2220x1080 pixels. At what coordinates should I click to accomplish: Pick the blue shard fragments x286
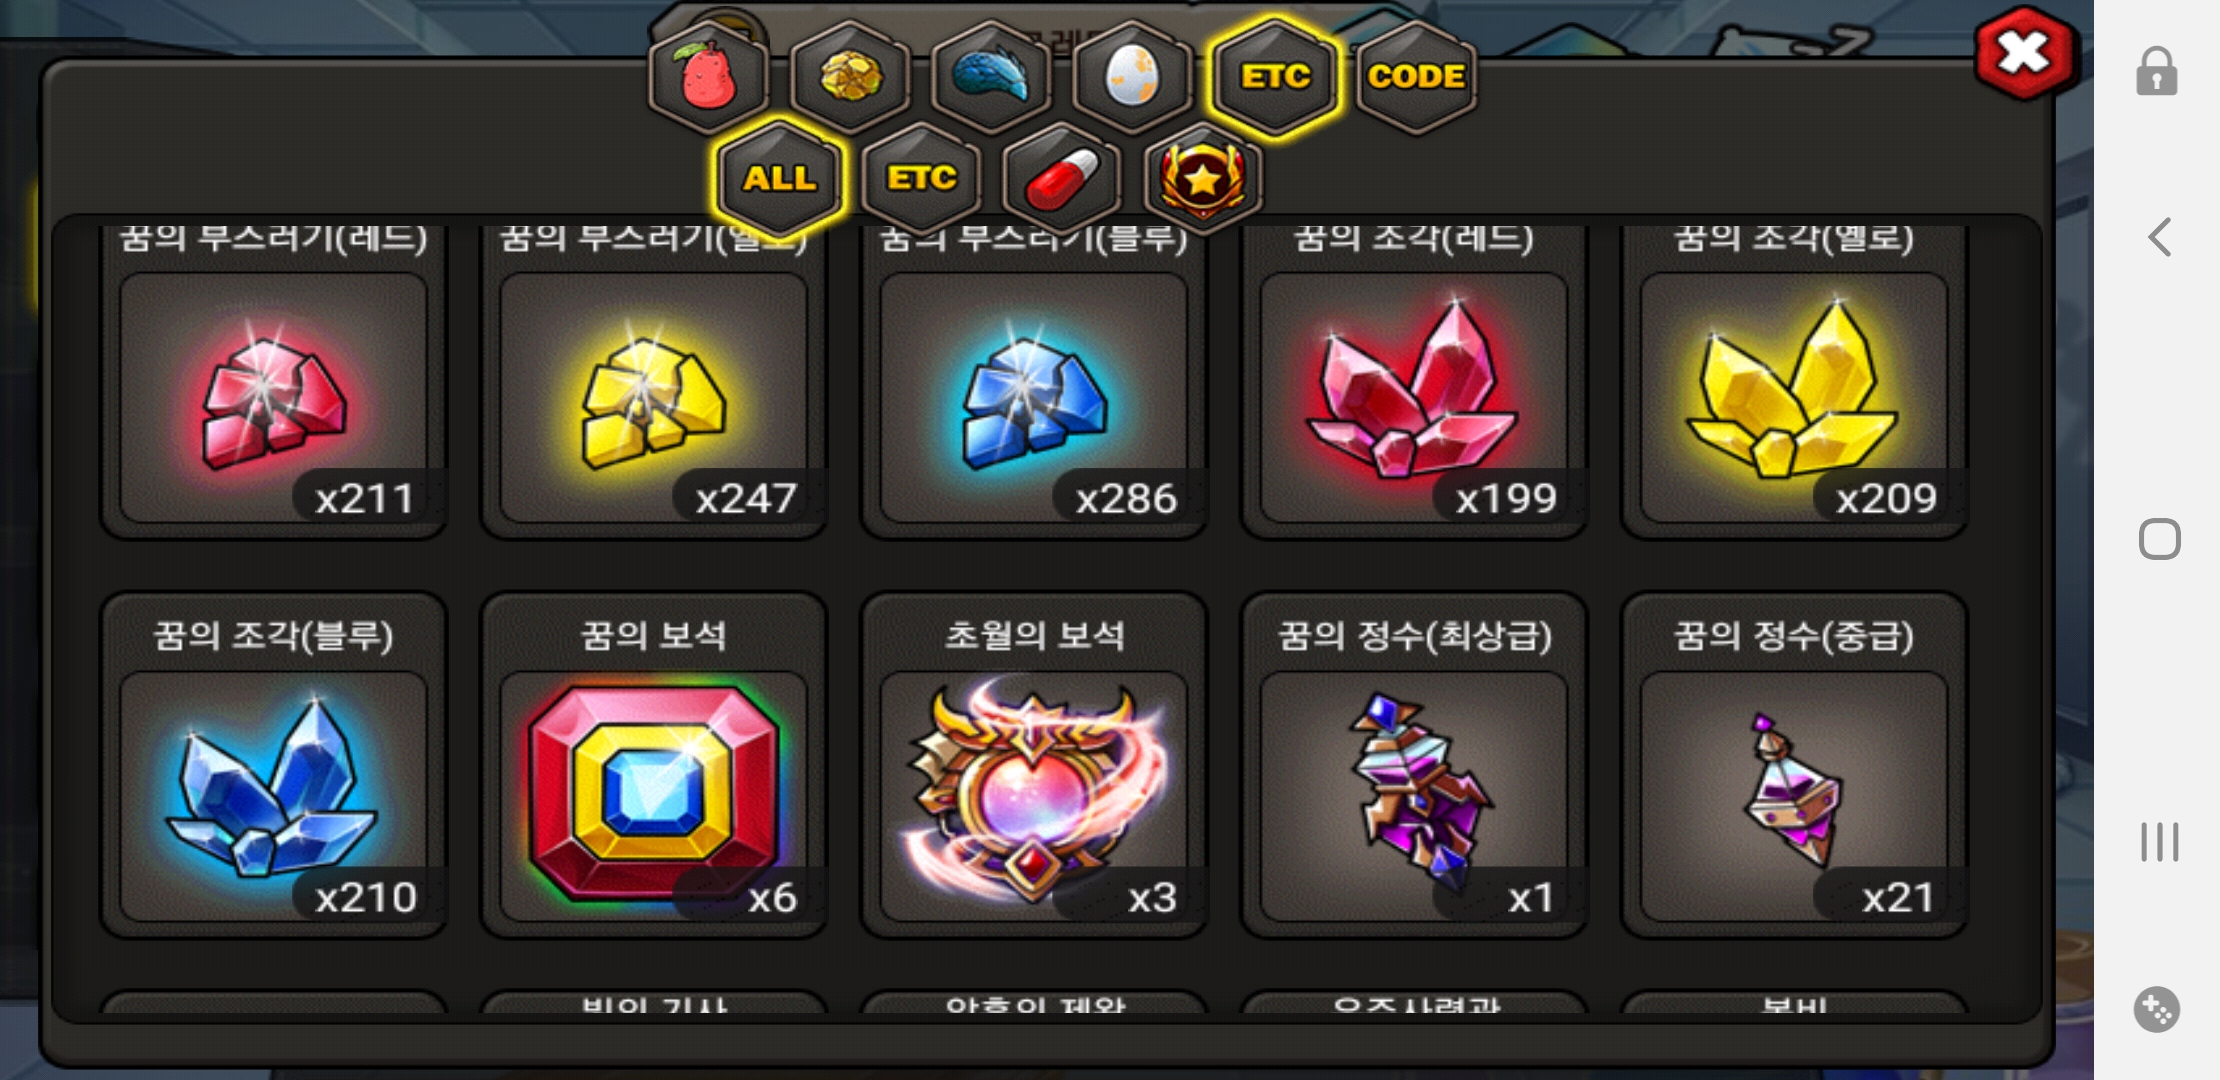point(1033,380)
